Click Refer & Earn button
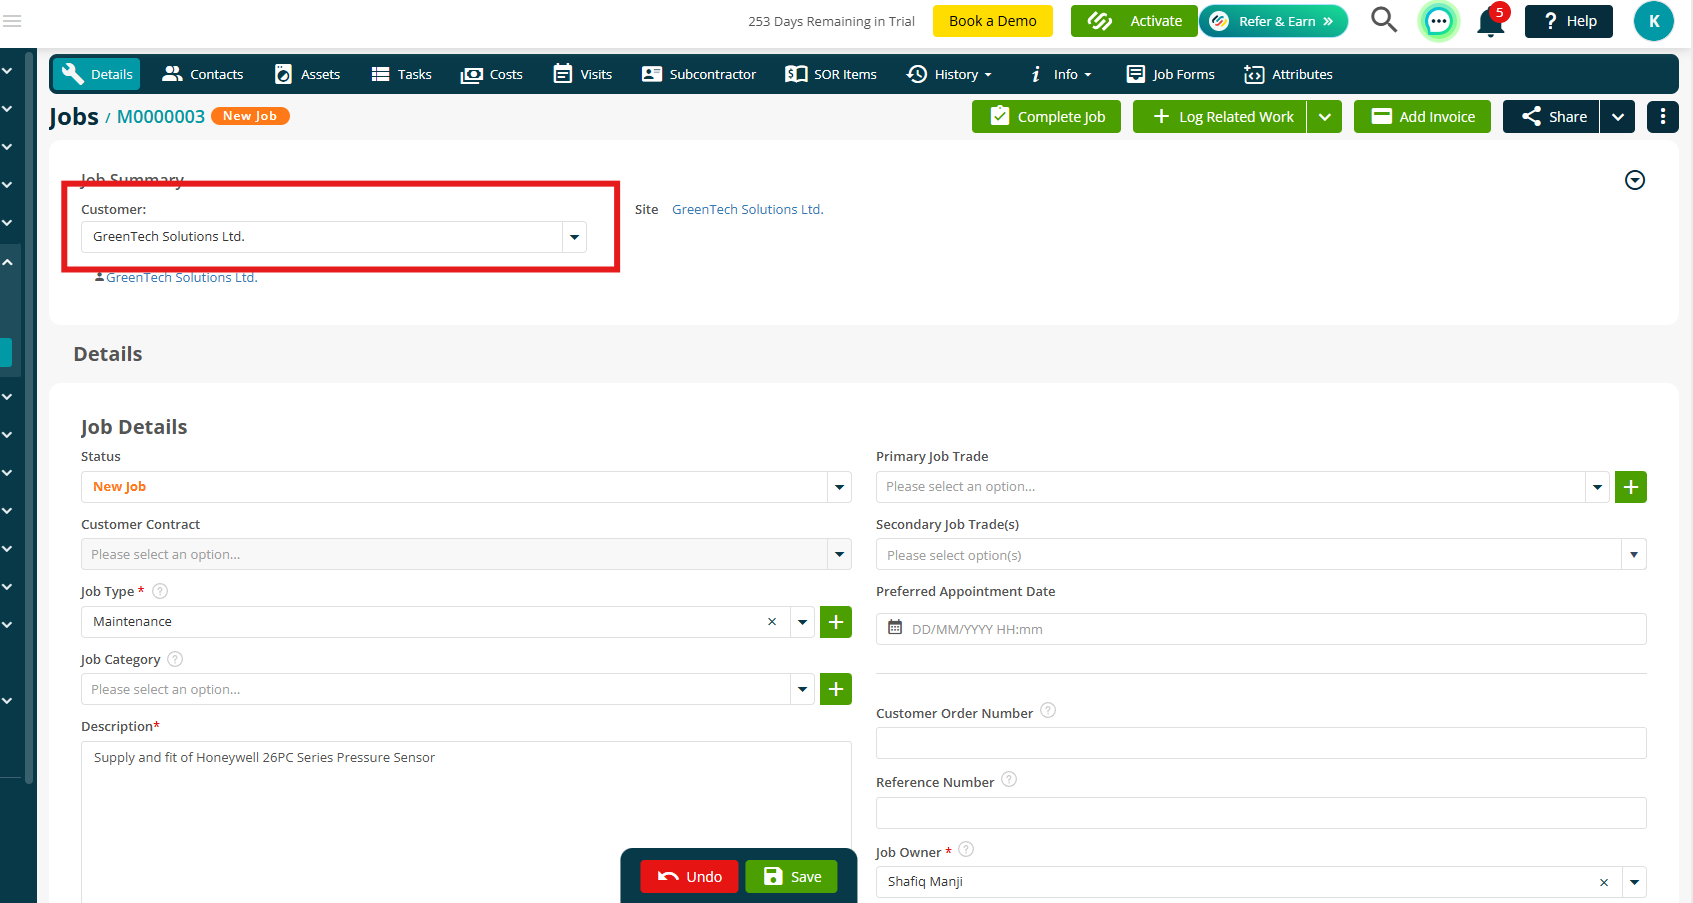The width and height of the screenshot is (1693, 903). (1274, 21)
